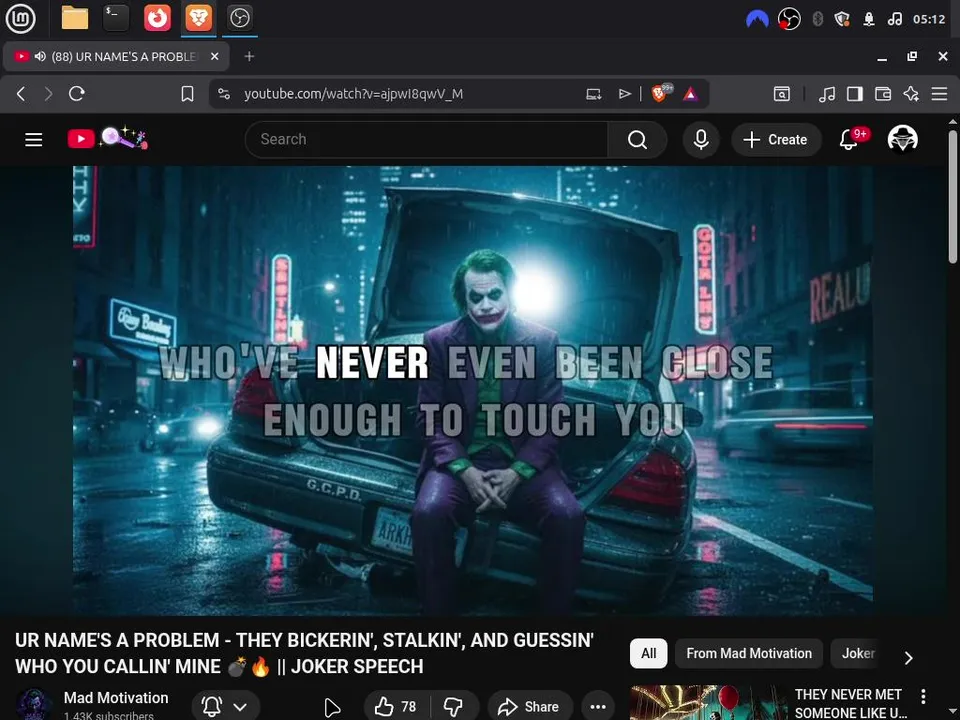Expand the subscription notification bell dropdown
This screenshot has width=960, height=720.
pyautogui.click(x=225, y=707)
